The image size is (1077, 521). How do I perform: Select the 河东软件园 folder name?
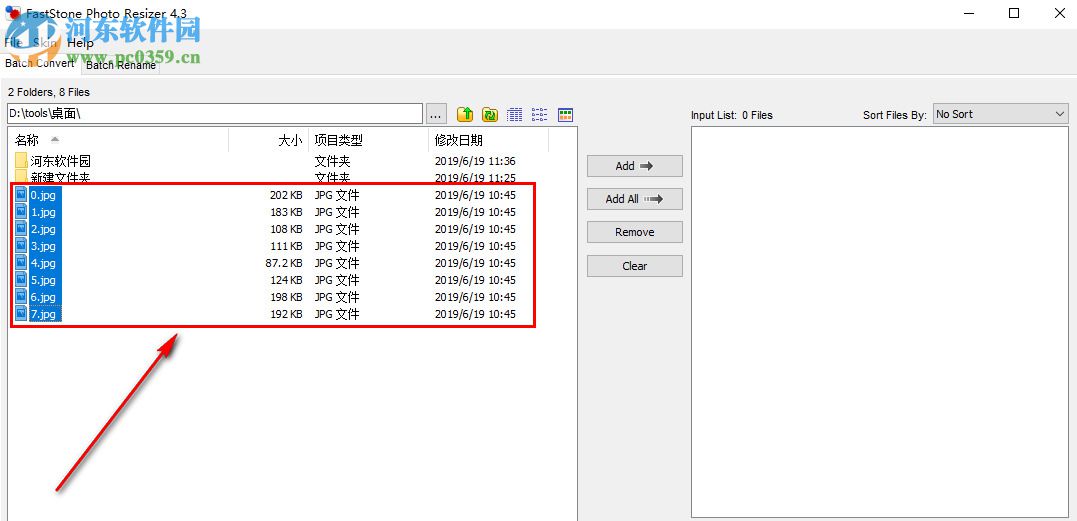click(60, 161)
